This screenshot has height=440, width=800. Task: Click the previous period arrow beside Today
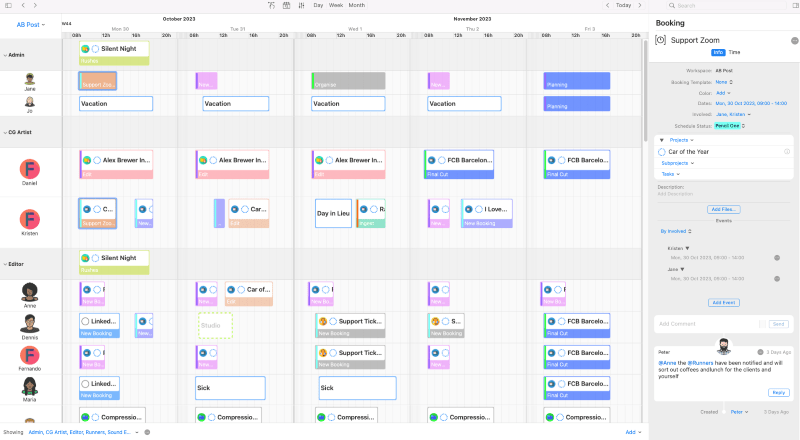tap(609, 5)
